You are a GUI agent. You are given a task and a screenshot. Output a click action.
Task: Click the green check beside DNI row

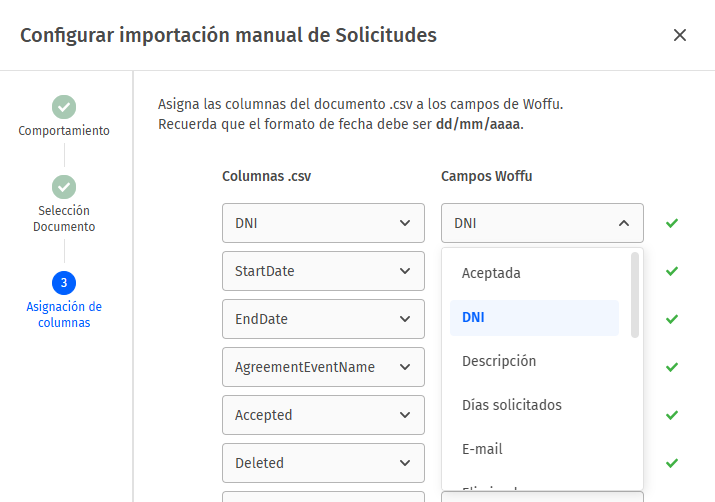tap(672, 223)
